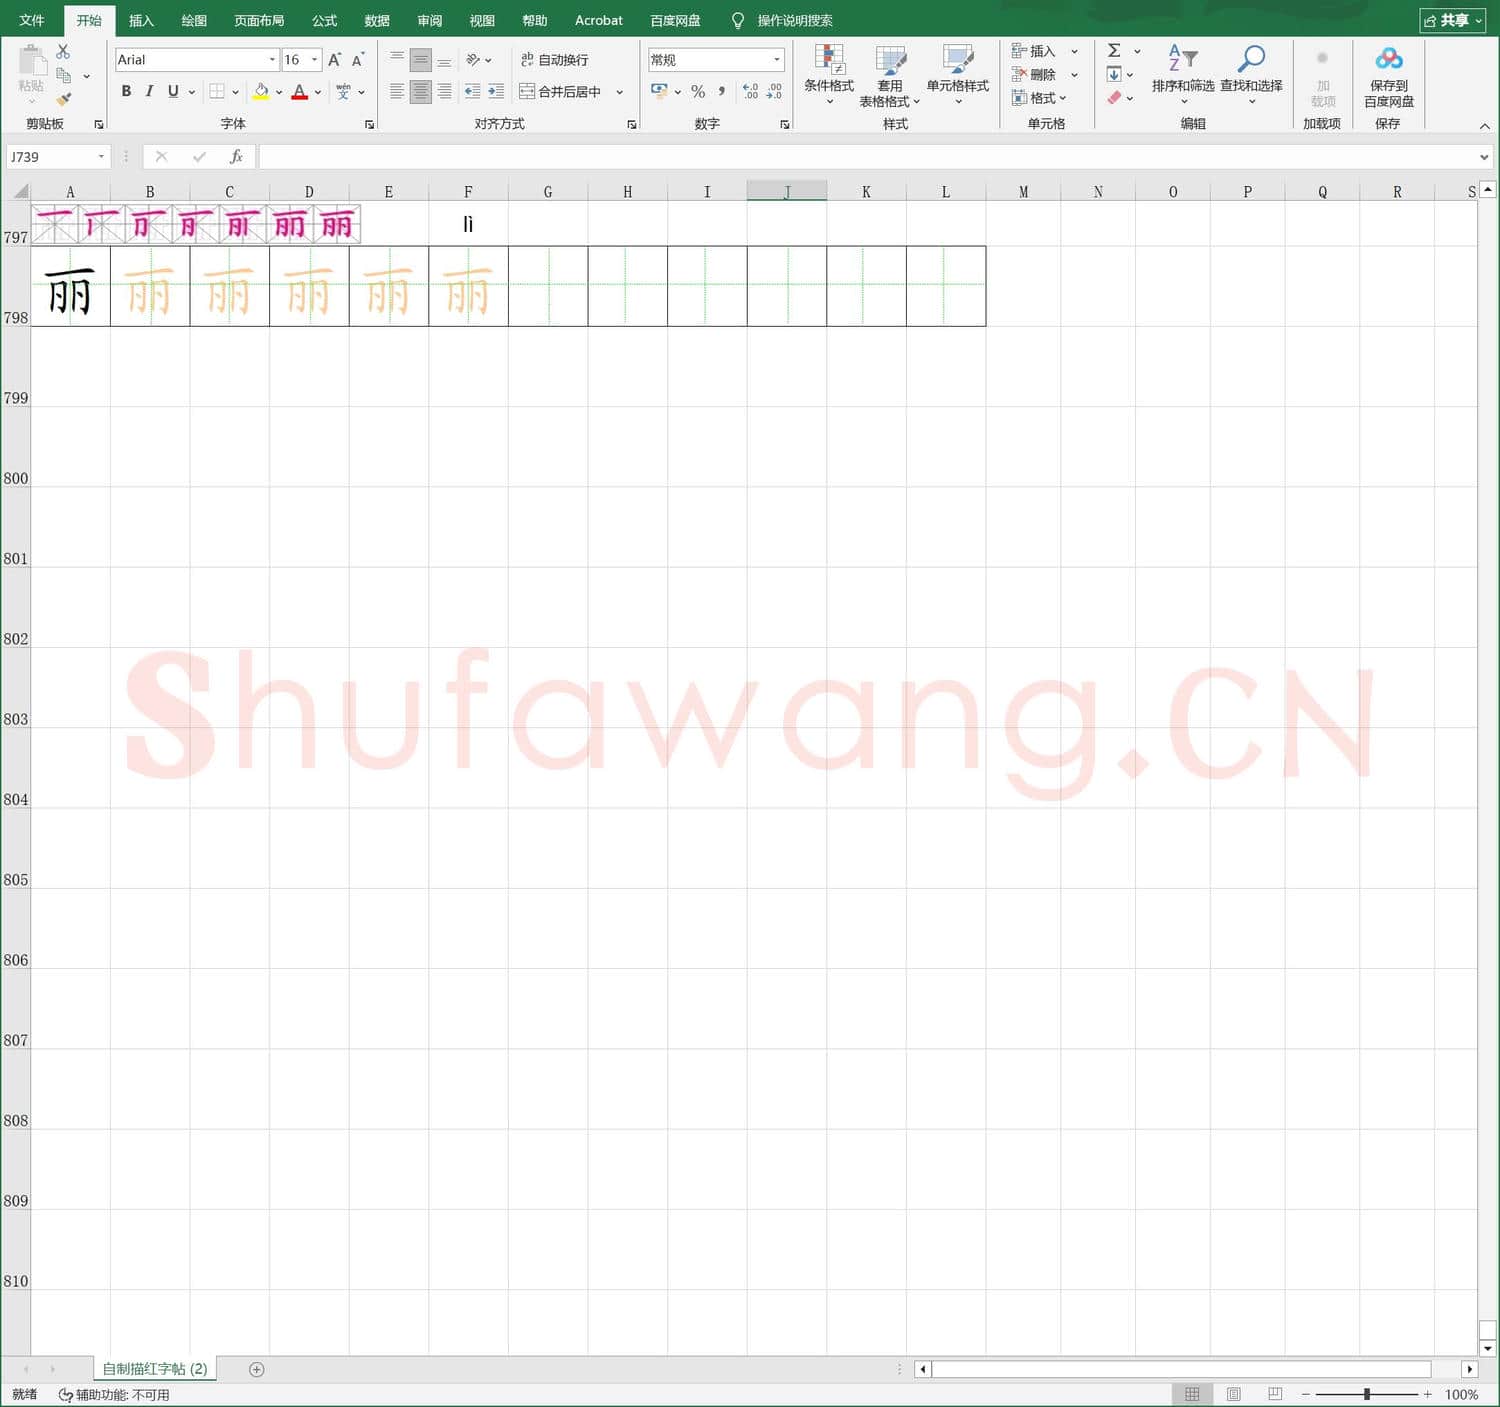Increase decimal places

[x=751, y=91]
